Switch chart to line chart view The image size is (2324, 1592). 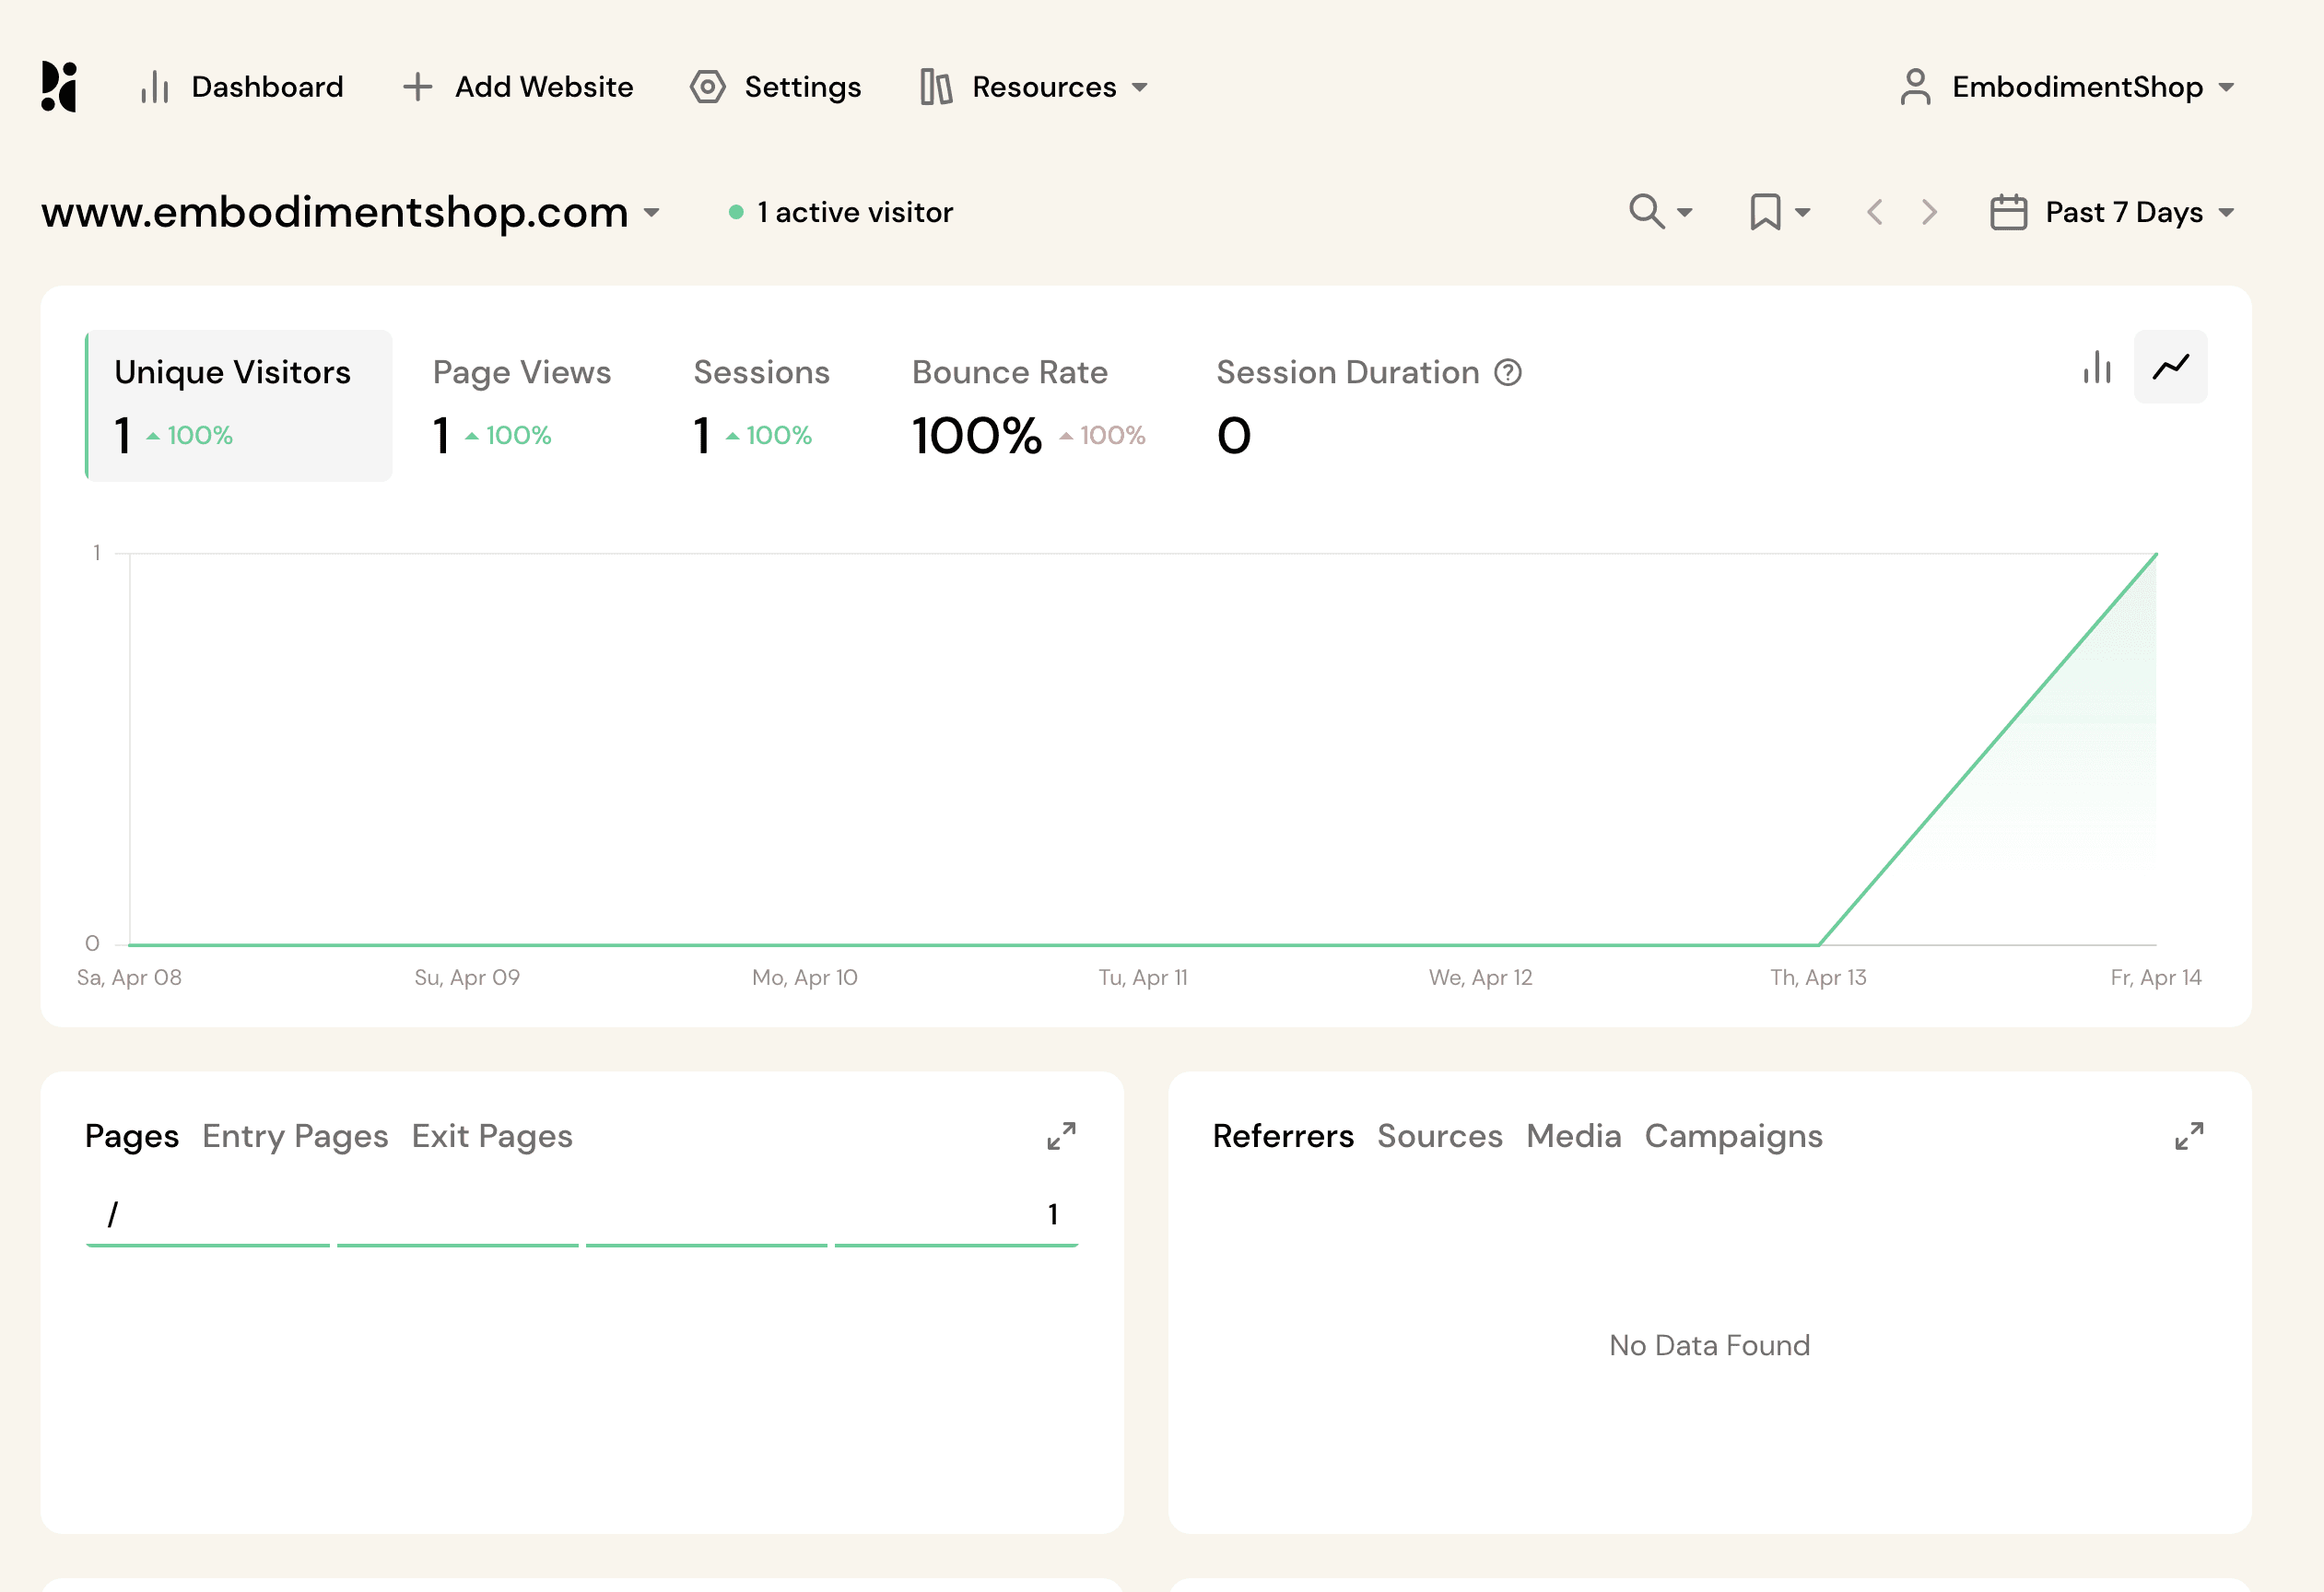click(x=2170, y=367)
